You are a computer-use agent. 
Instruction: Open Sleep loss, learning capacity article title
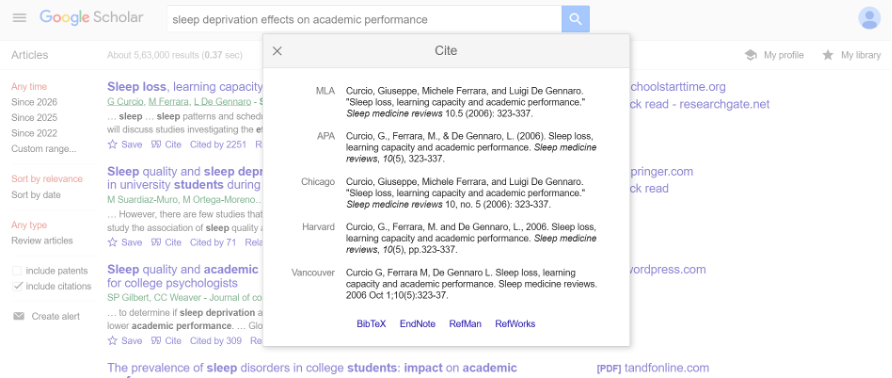(x=185, y=87)
